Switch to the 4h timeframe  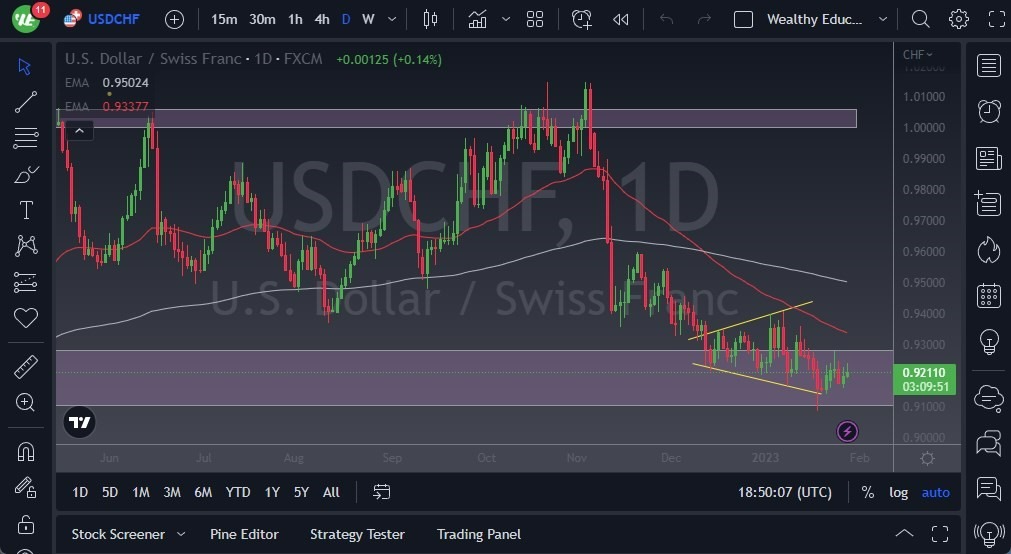tap(322, 19)
